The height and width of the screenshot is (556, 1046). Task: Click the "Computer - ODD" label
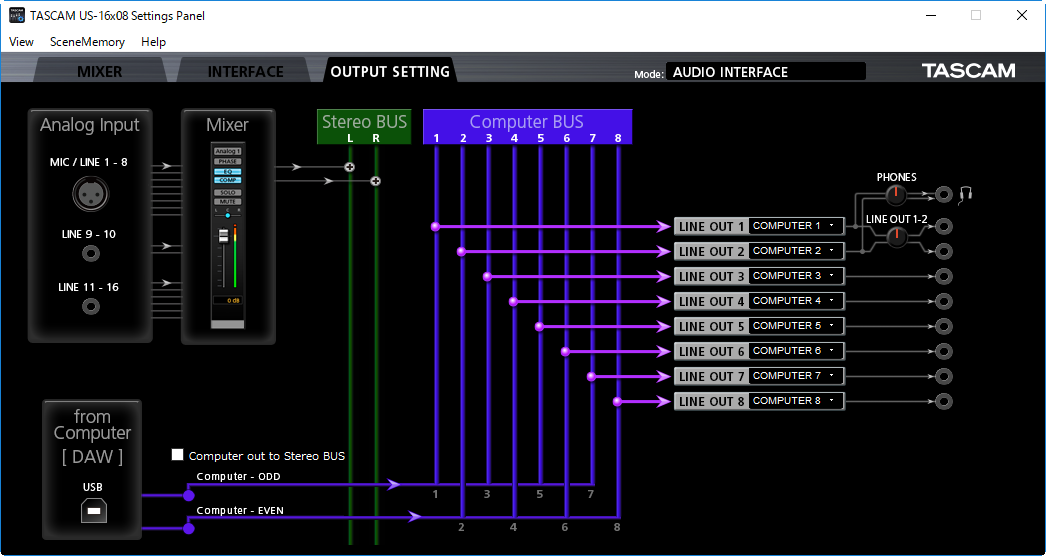tap(238, 477)
